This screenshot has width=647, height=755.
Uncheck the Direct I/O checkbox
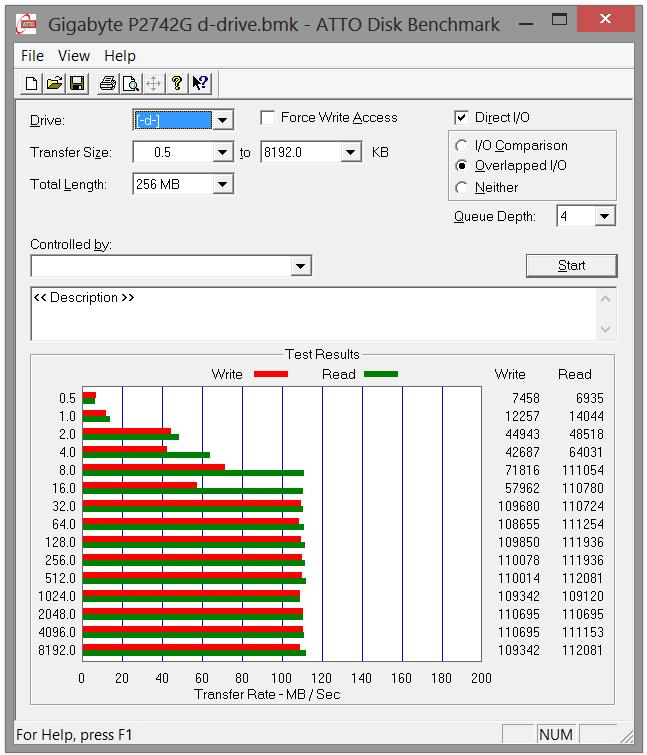pyautogui.click(x=461, y=117)
